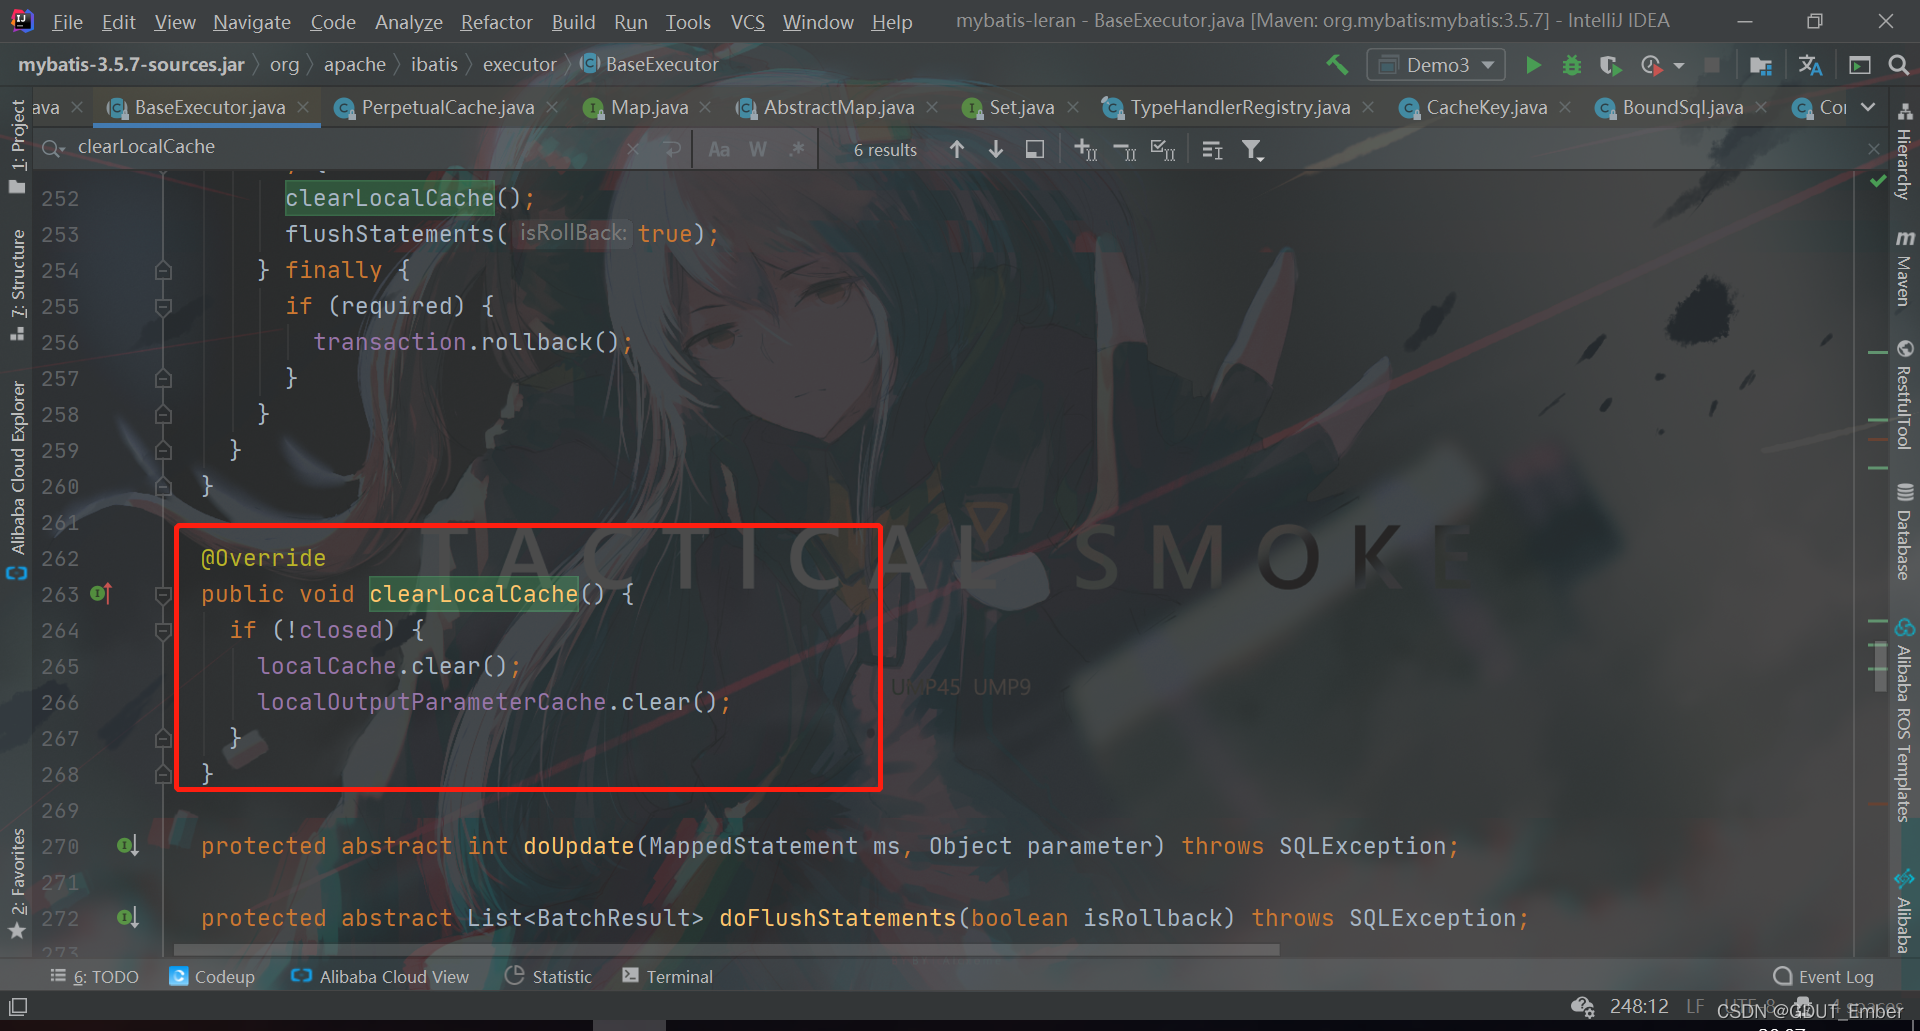
Task: Open the VCS menu
Action: [747, 22]
